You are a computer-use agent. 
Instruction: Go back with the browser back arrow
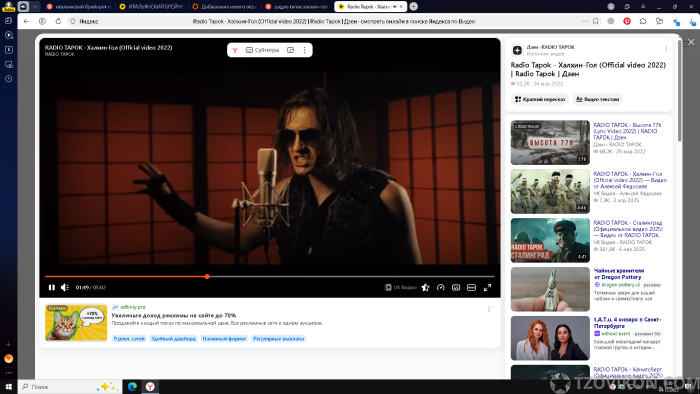click(26, 21)
